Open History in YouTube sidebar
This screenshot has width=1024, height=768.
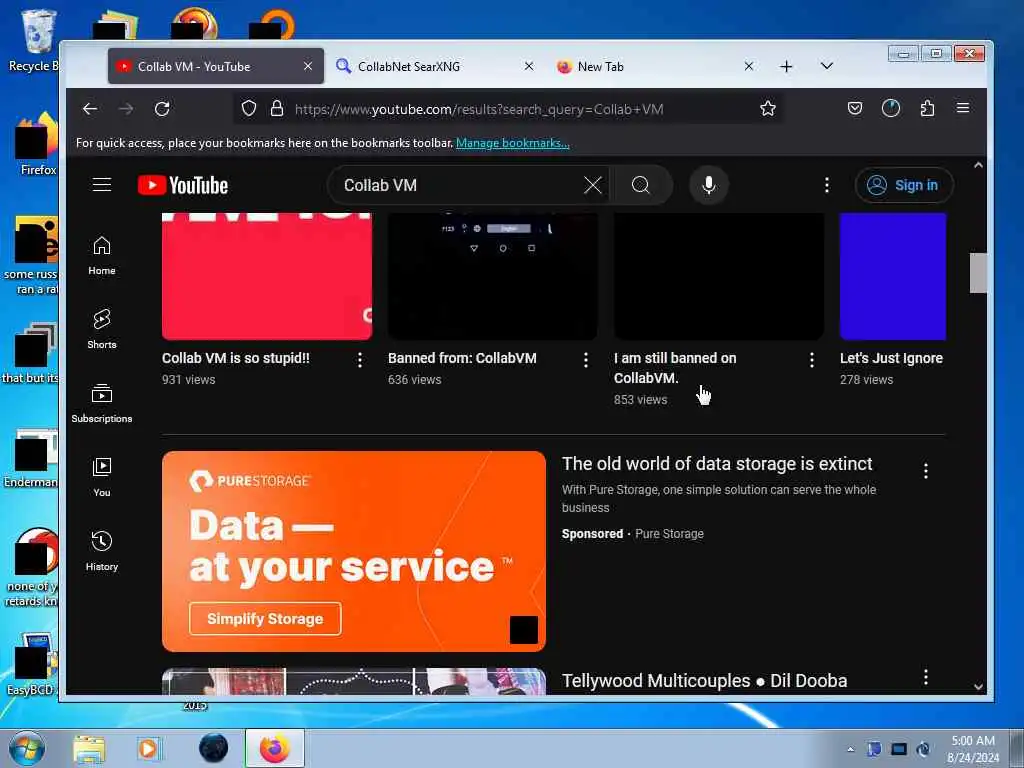102,552
